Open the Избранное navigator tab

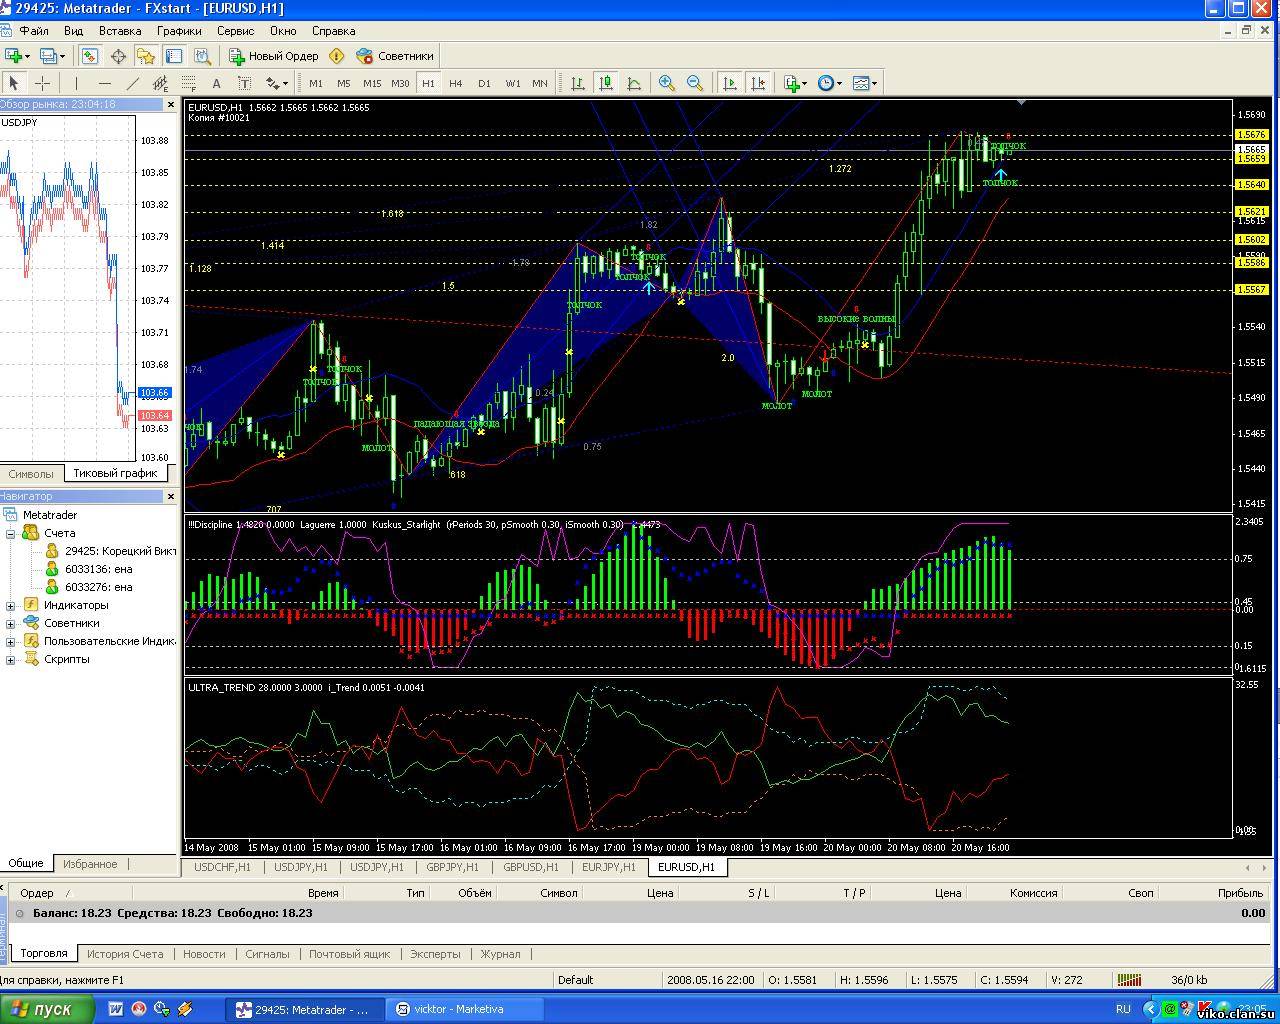click(x=90, y=864)
